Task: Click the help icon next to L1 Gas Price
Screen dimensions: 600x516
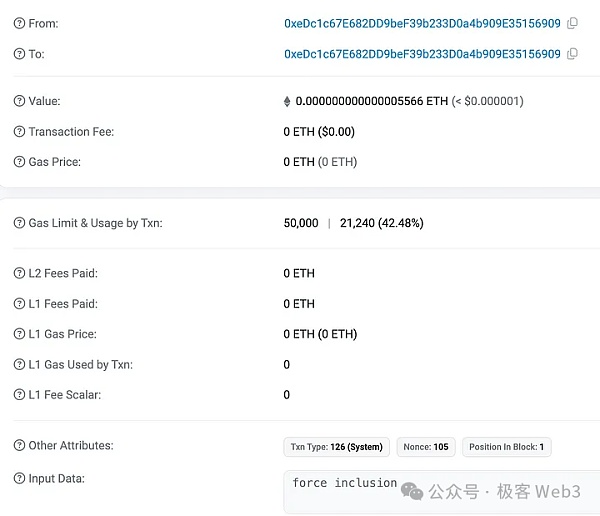Action: [19, 334]
